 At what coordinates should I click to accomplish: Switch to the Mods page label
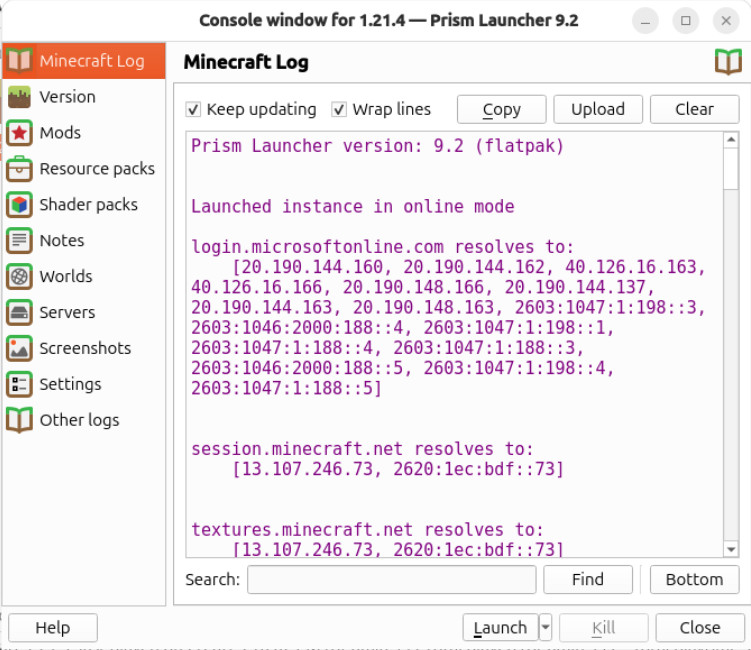coord(60,133)
